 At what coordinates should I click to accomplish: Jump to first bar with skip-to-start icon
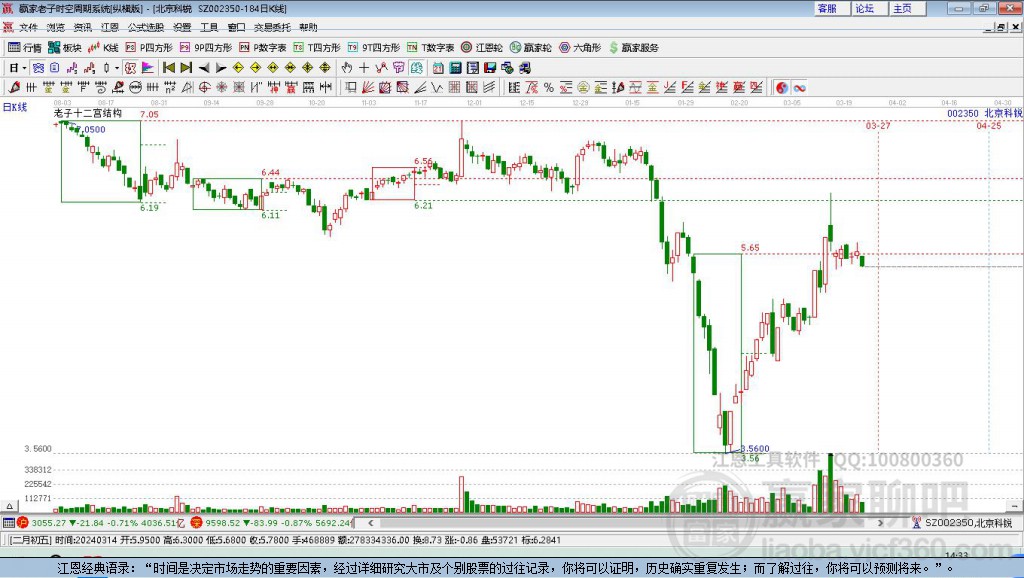(x=168, y=68)
